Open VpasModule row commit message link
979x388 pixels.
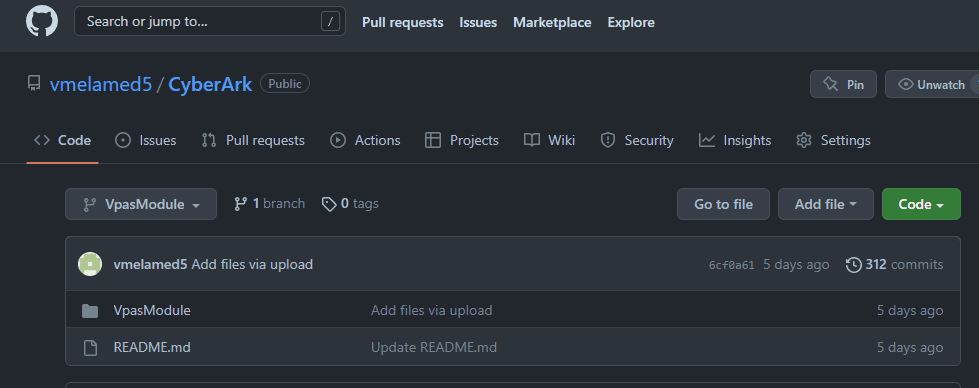pyautogui.click(x=431, y=310)
